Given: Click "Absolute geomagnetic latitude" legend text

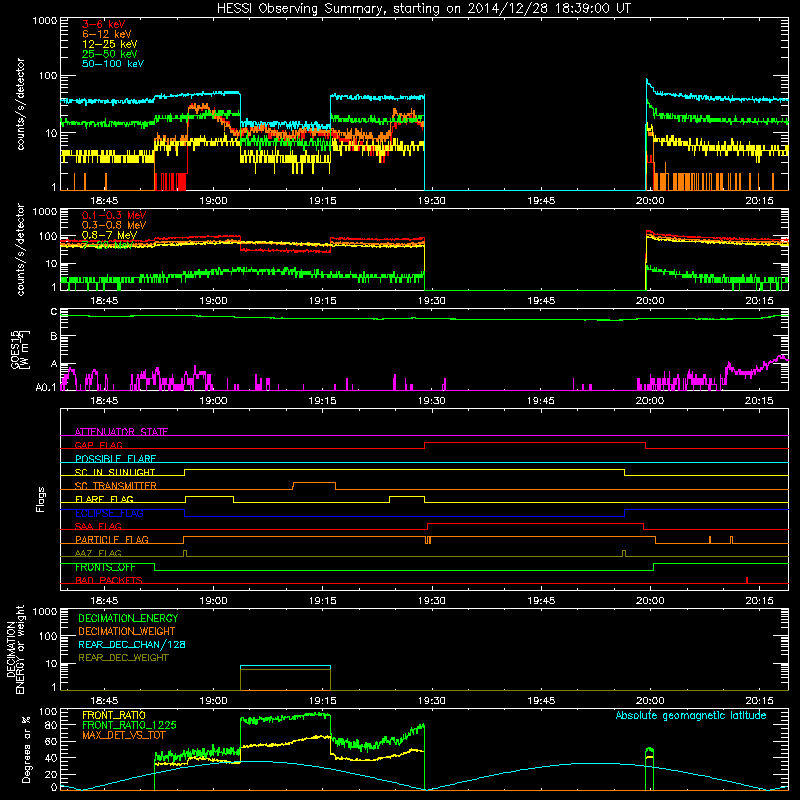Looking at the screenshot, I should tap(691, 715).
